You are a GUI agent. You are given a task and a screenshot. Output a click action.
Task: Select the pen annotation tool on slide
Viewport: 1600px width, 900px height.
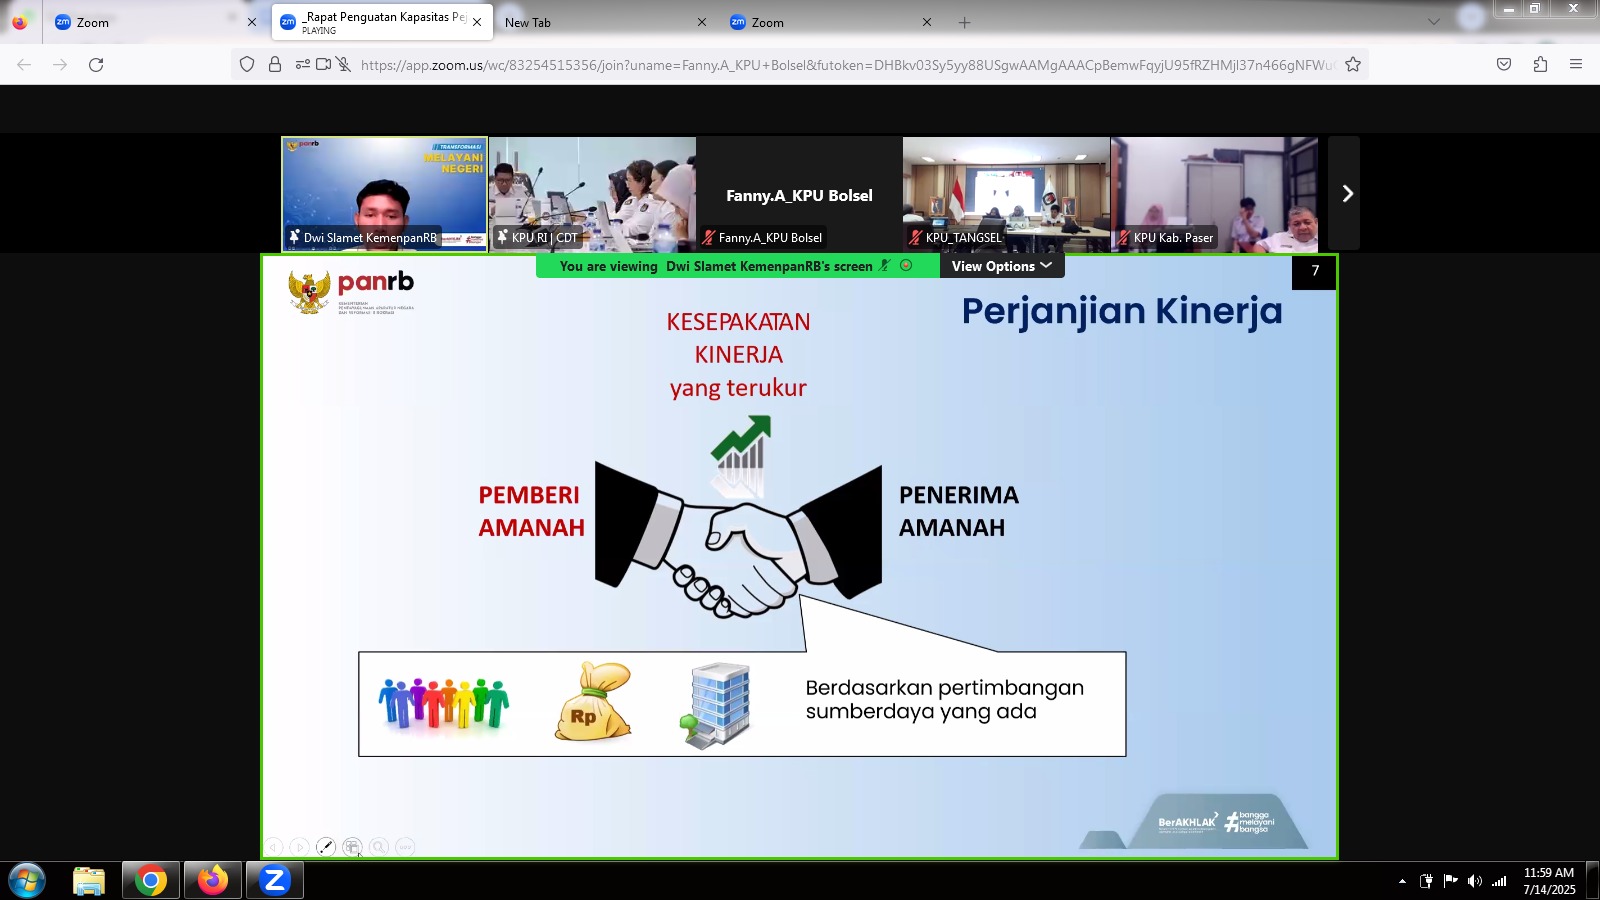[x=326, y=847]
